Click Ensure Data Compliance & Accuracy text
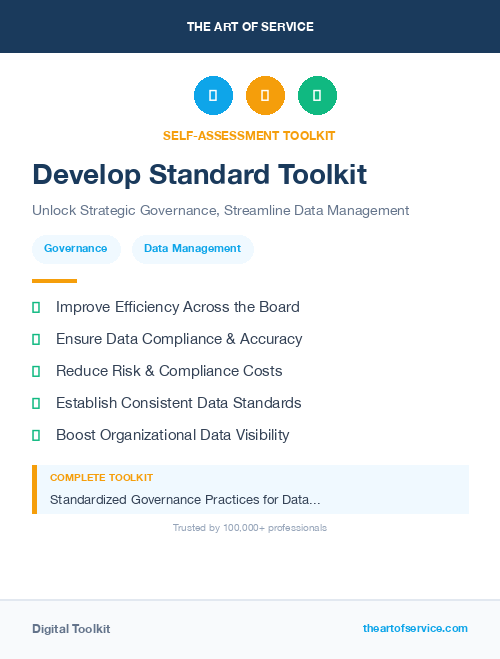 click(179, 339)
